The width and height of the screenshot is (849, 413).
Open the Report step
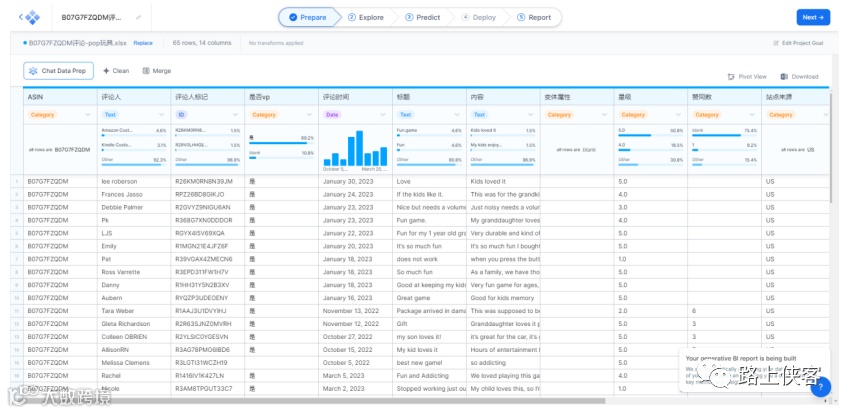coord(534,17)
